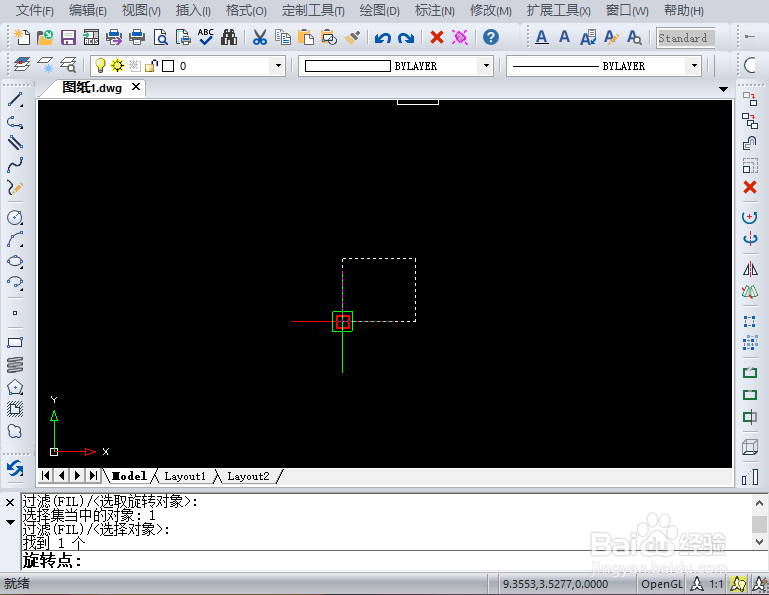
Task: Select the Mirror tool in right toolbar
Action: click(x=750, y=269)
